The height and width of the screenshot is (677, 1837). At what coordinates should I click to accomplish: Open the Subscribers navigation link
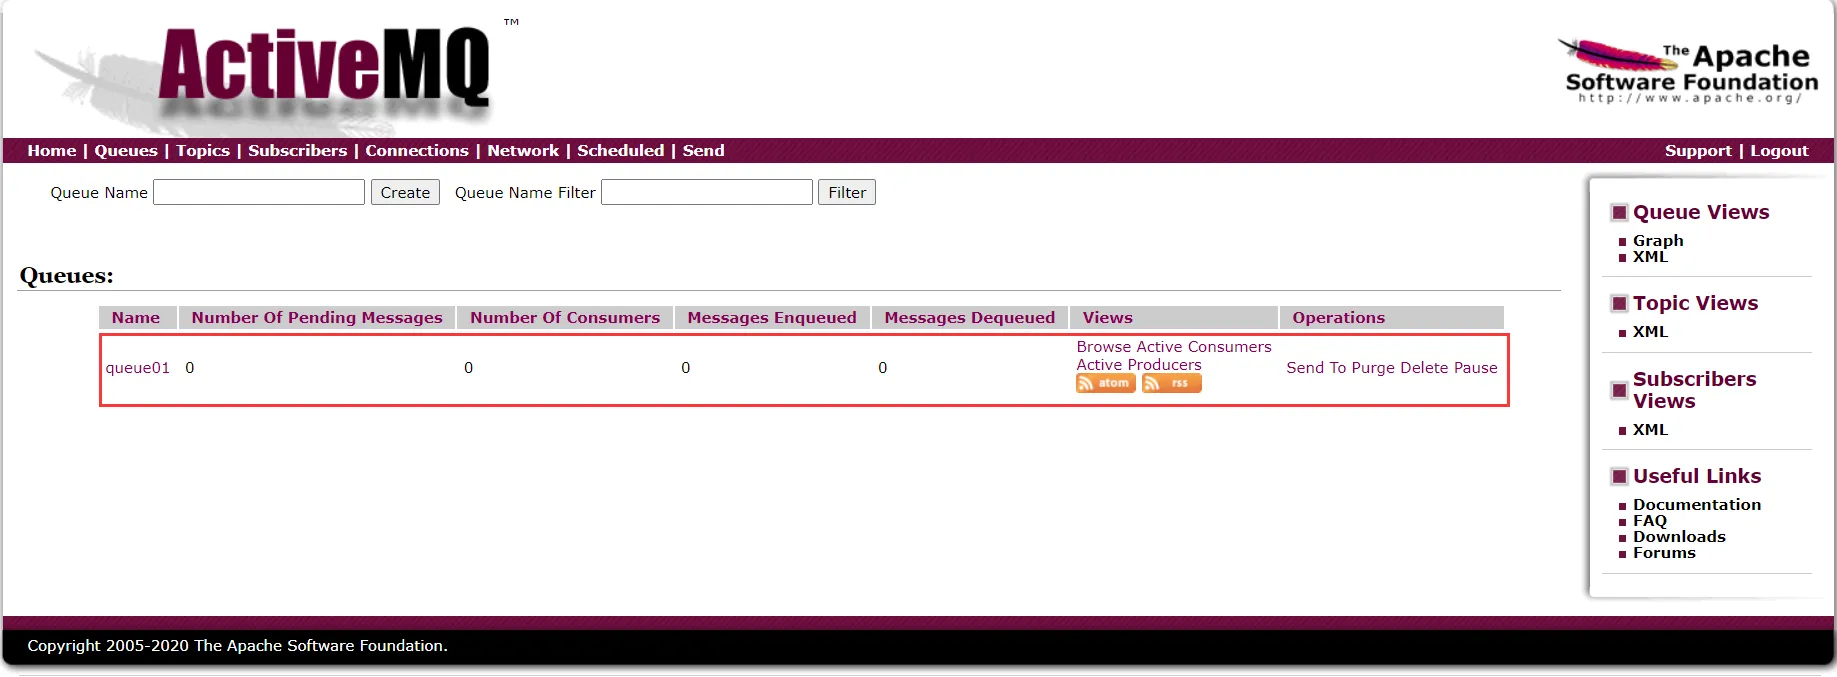click(x=297, y=151)
